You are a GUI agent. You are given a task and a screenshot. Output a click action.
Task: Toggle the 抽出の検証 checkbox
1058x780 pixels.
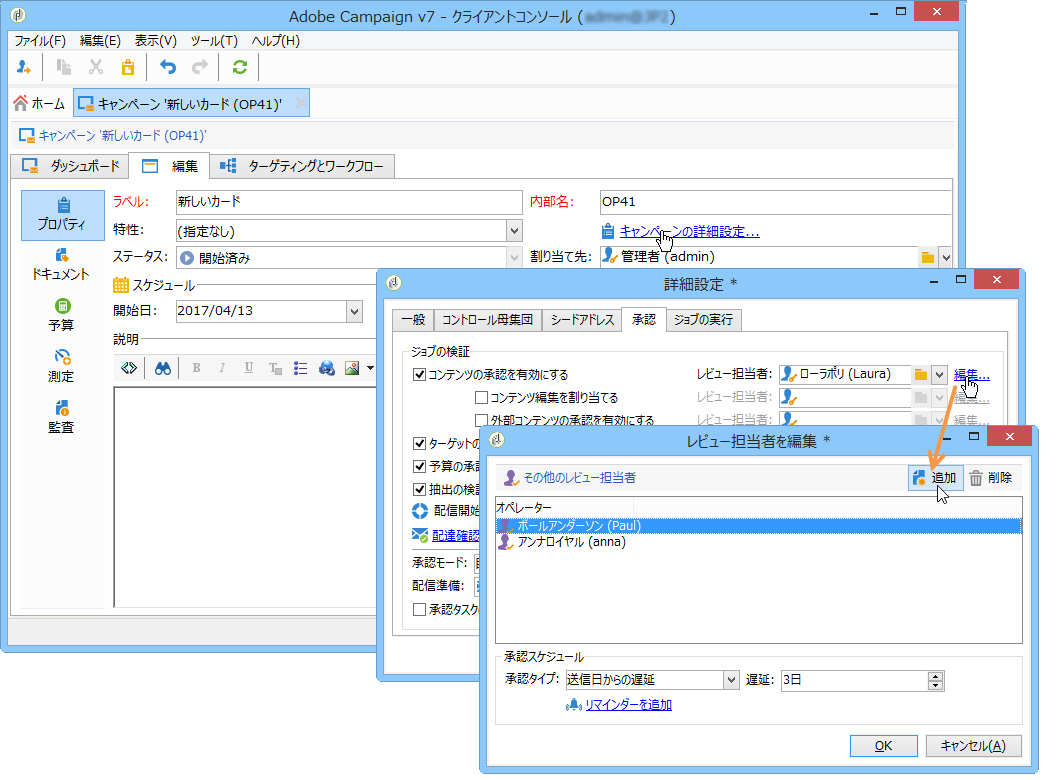coord(420,489)
